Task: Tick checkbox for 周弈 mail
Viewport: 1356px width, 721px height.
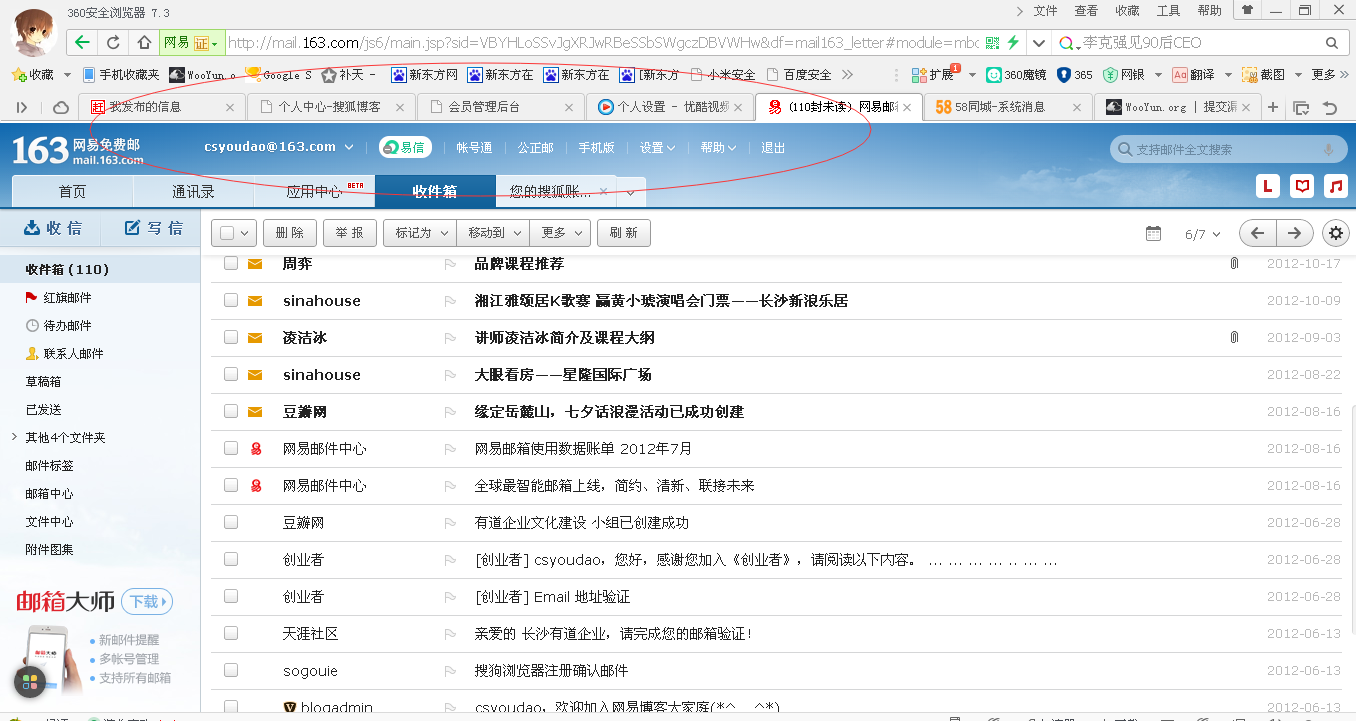Action: (x=231, y=263)
